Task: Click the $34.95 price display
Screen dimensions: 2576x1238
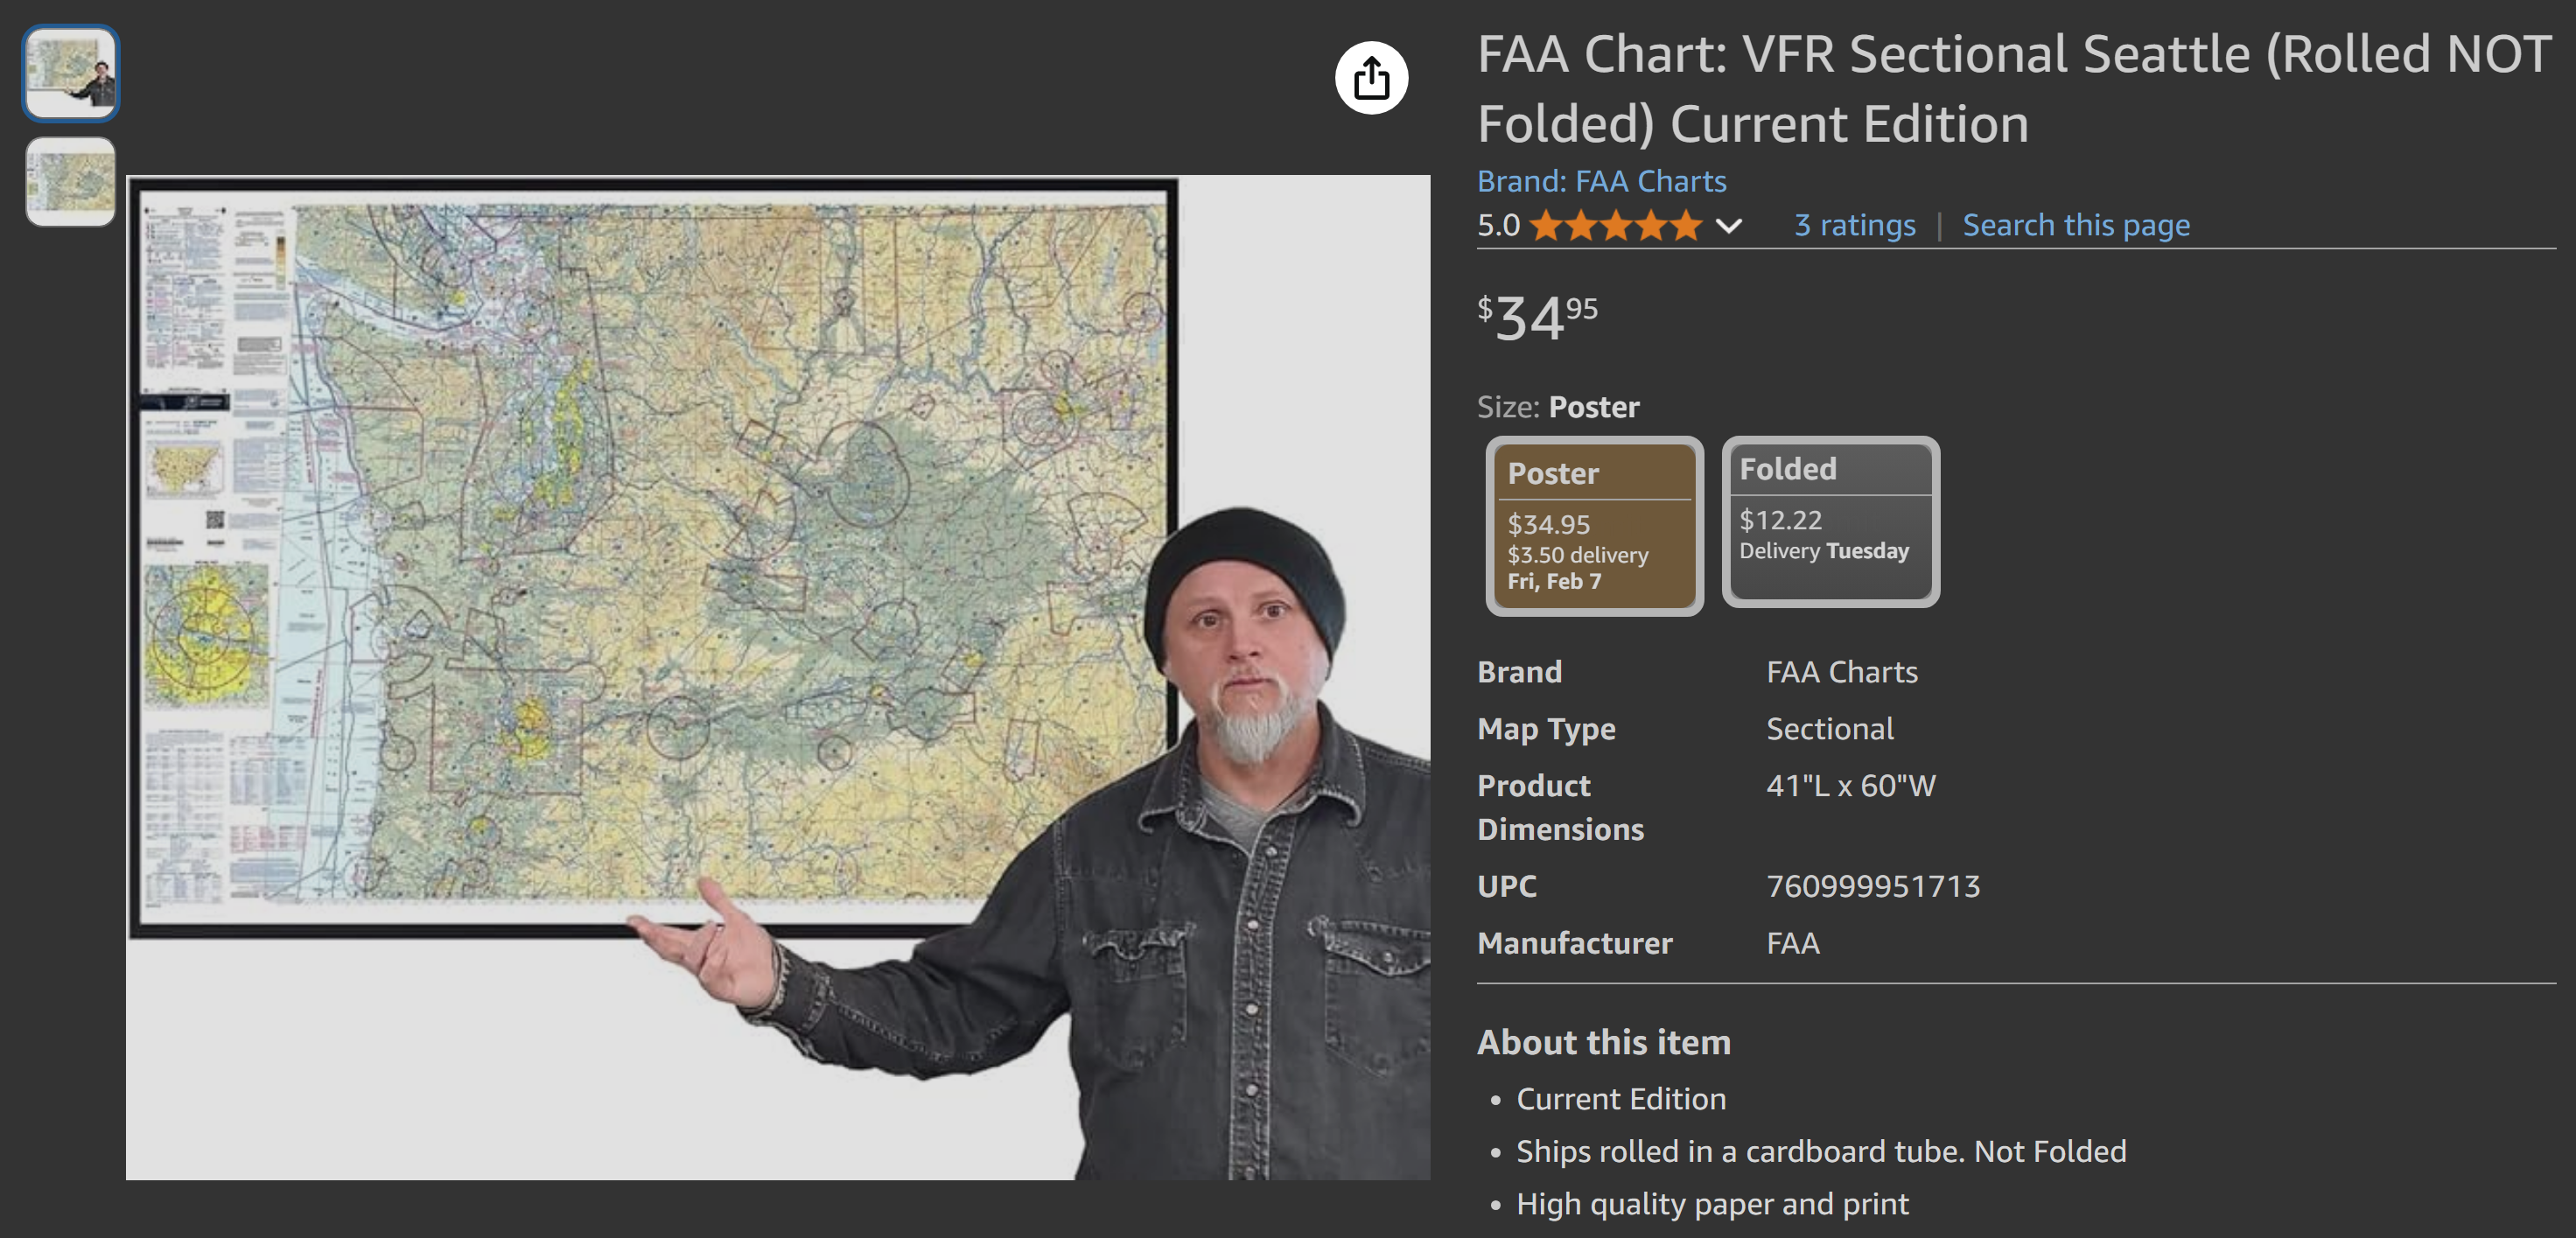Action: [x=1537, y=318]
